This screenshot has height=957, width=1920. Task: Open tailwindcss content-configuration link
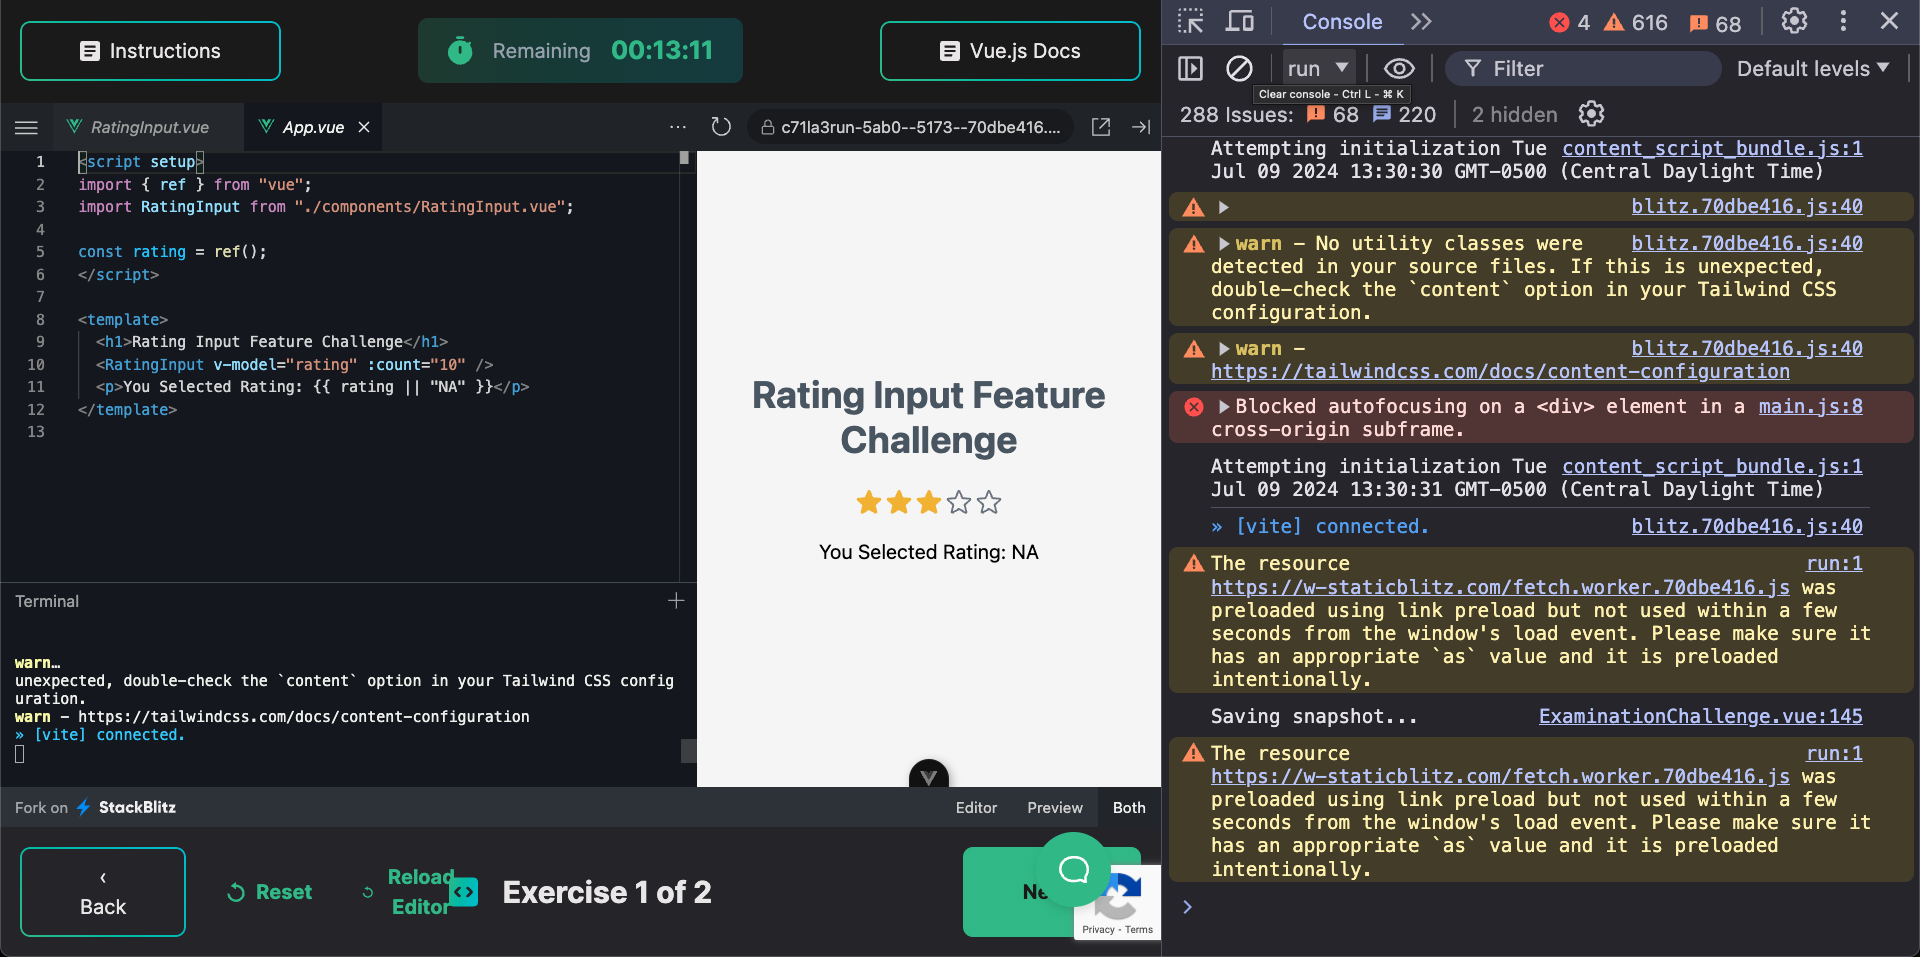[x=1500, y=372]
